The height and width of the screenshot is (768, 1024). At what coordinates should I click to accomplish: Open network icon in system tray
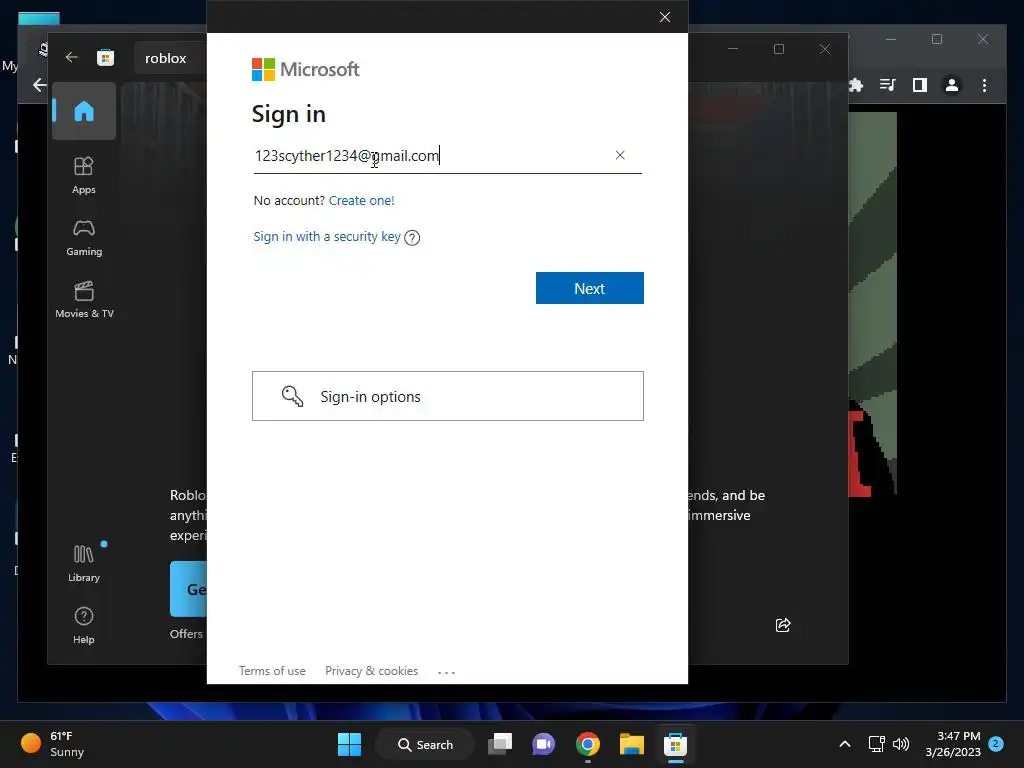[876, 744]
